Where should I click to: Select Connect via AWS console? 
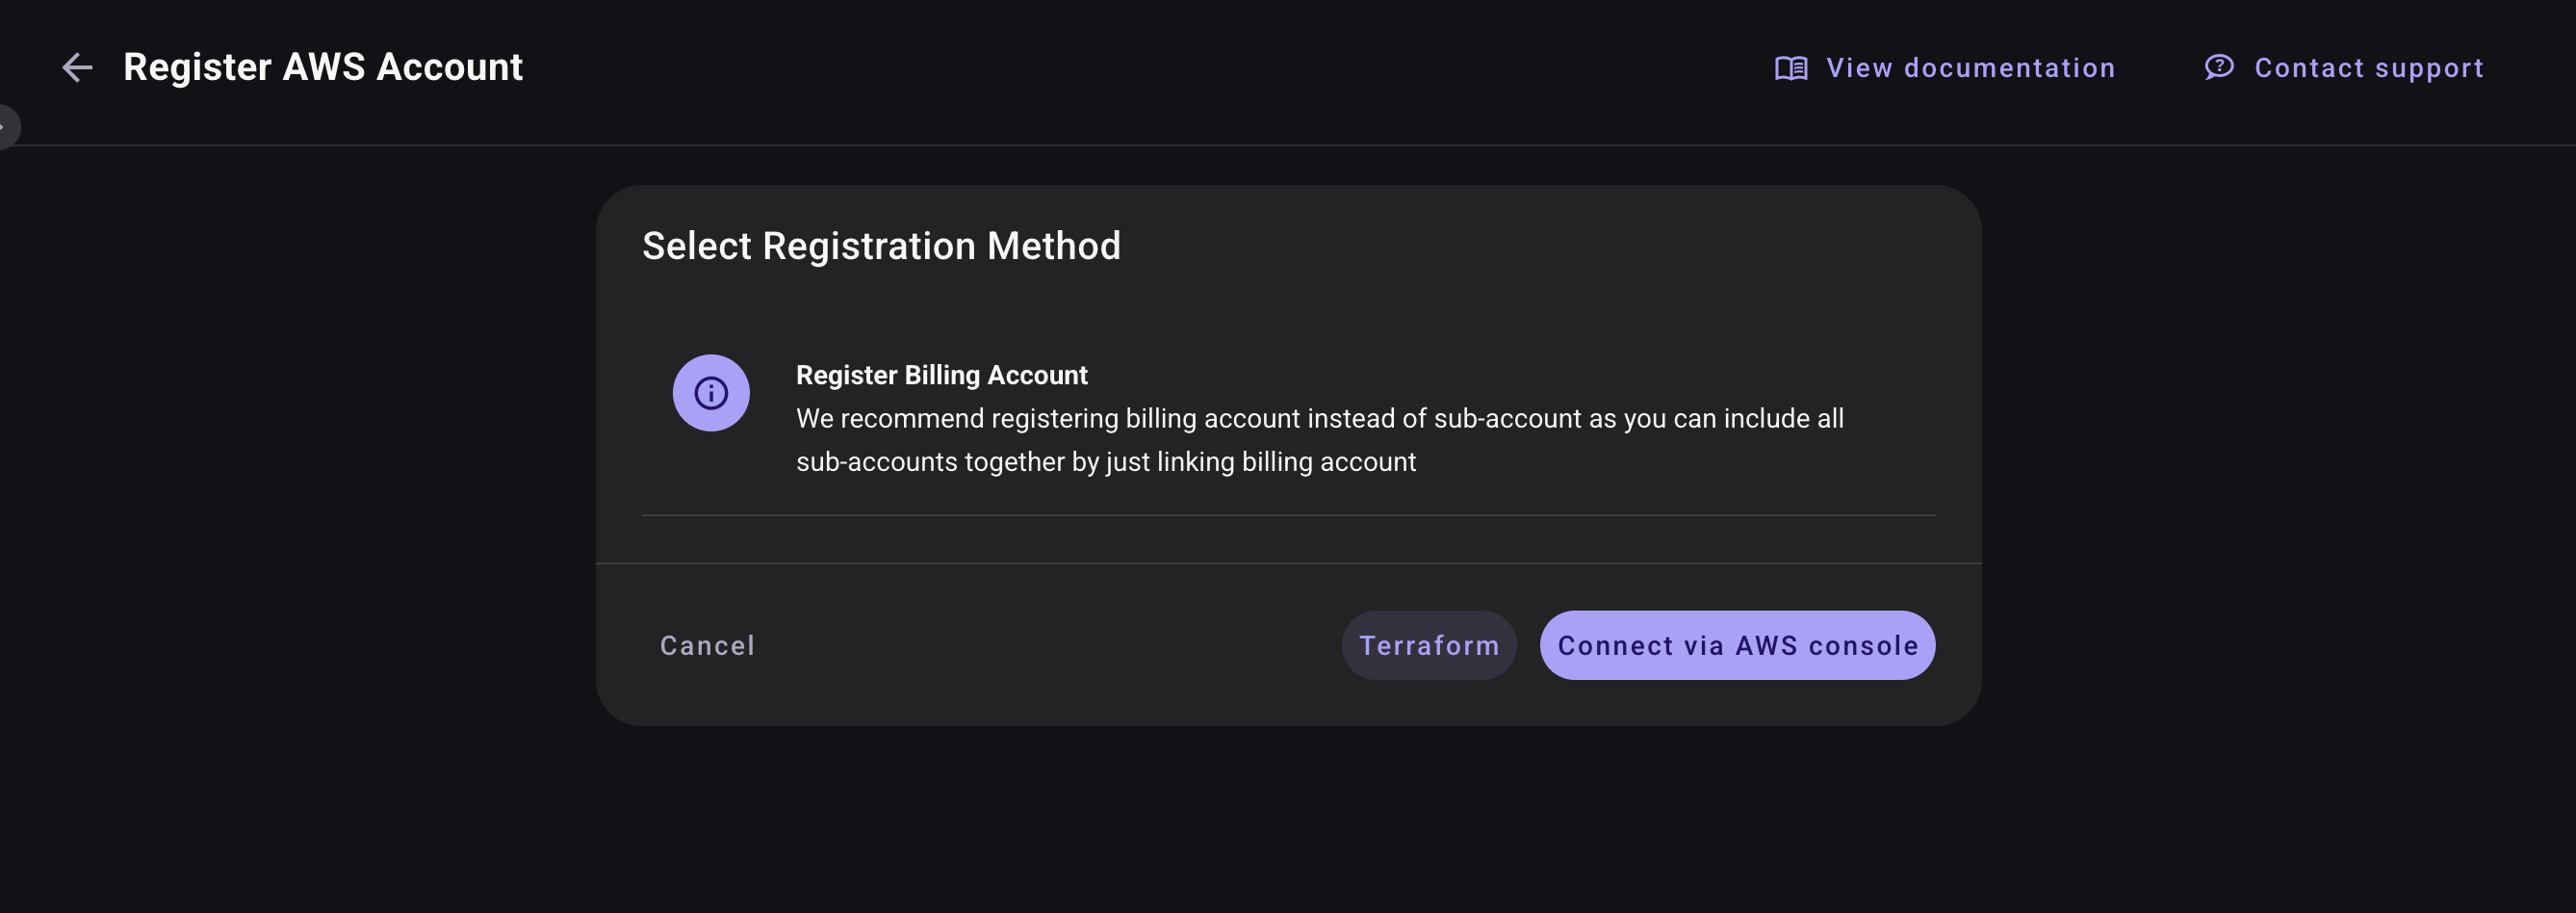coord(1737,645)
